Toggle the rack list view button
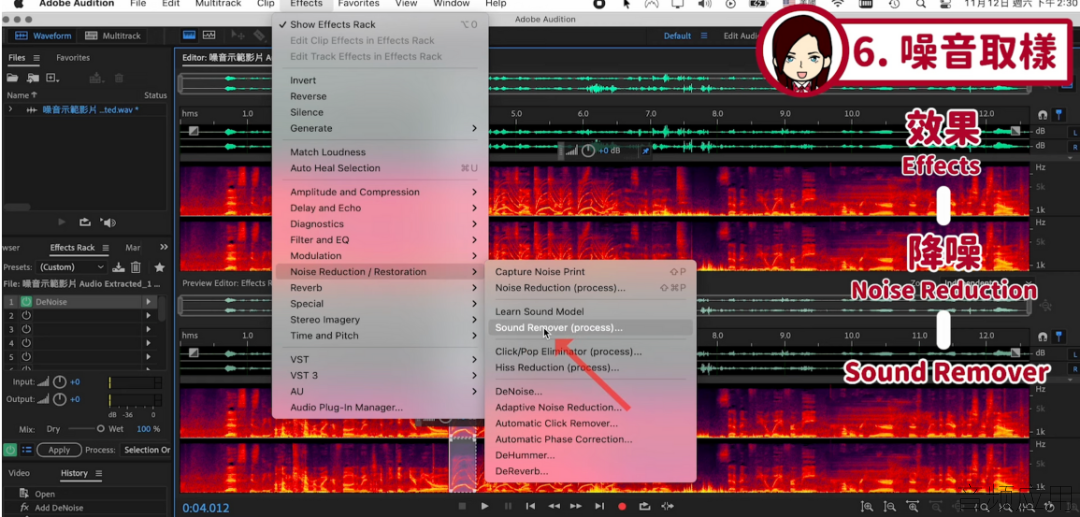The height and width of the screenshot is (517, 1080). point(27,450)
